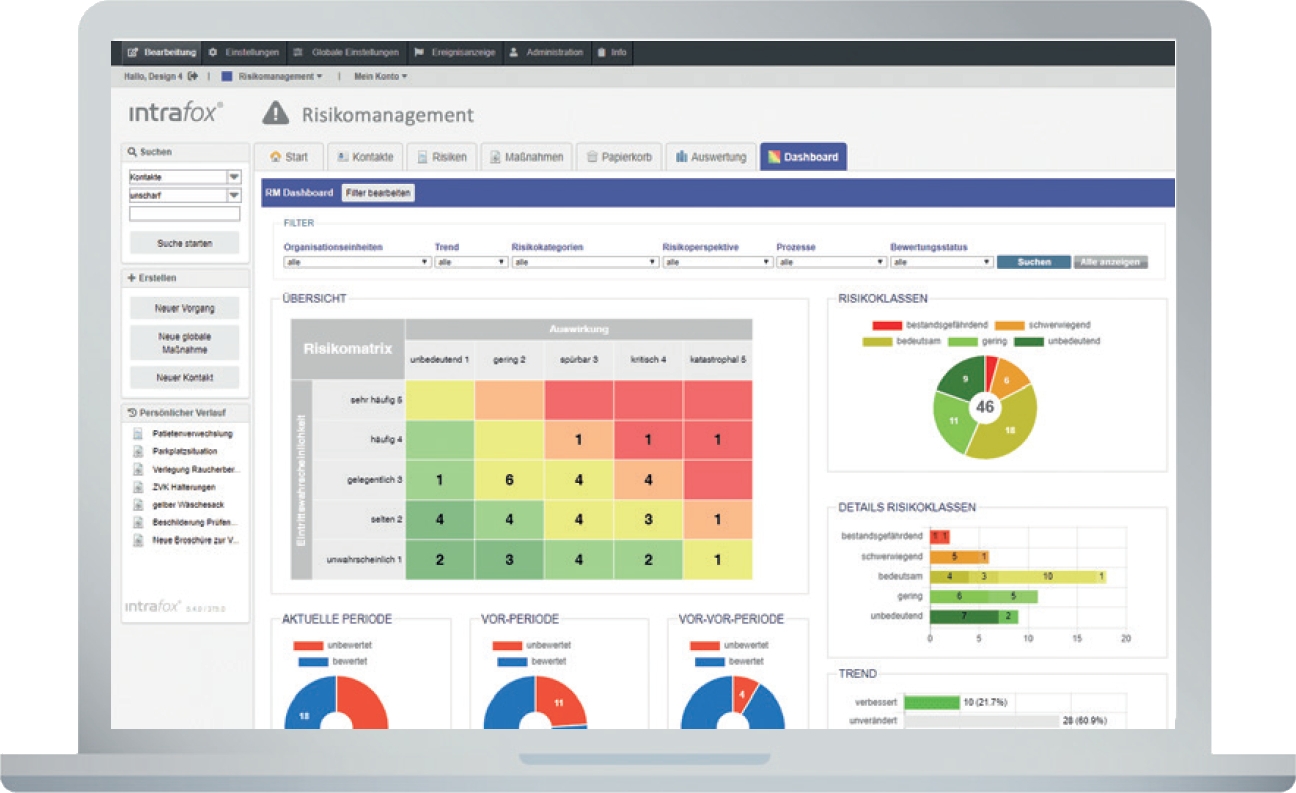Expand the Mein Konto menu
Image resolution: width=1296 pixels, height=793 pixels.
[x=381, y=76]
